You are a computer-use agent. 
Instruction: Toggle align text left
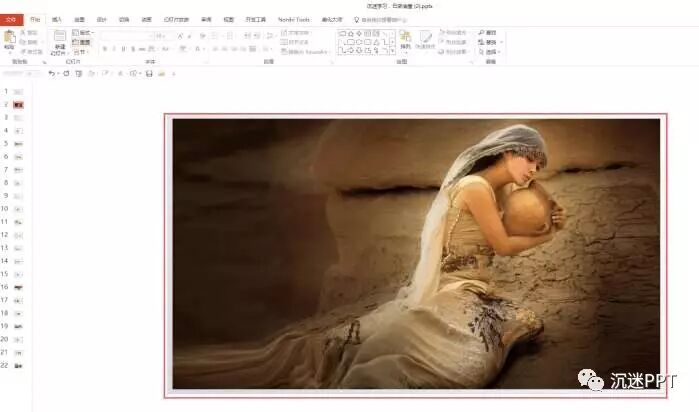pos(215,49)
